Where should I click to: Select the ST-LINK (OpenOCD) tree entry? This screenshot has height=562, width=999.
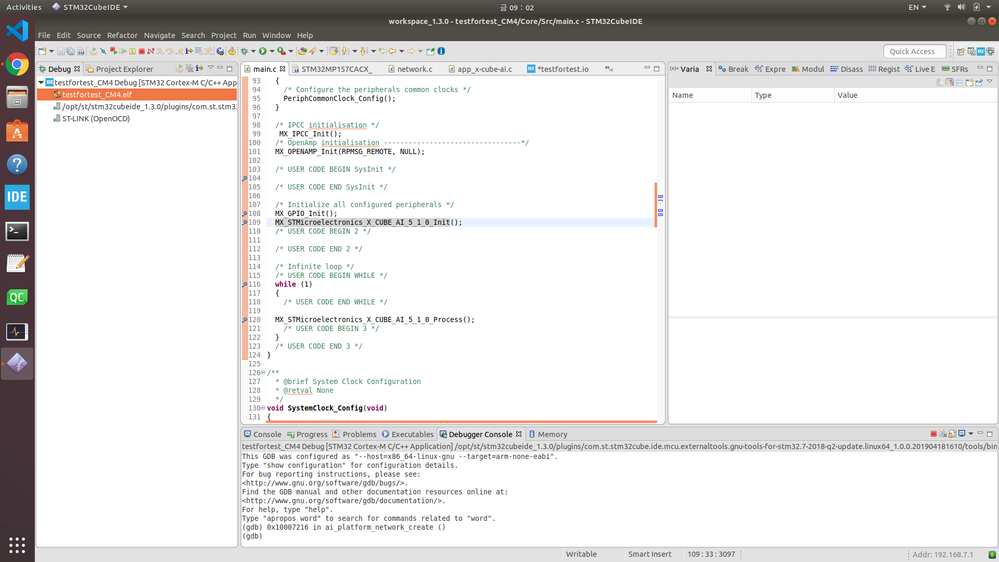click(91, 119)
